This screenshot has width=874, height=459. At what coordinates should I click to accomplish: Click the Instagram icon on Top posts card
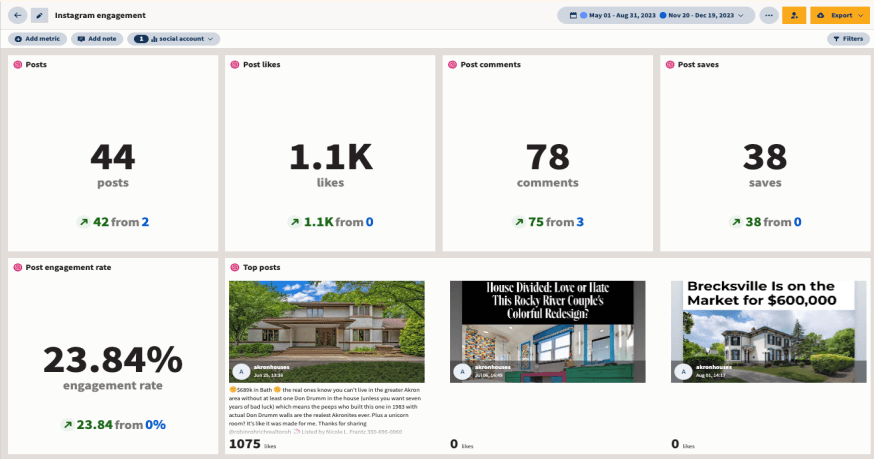tap(235, 268)
